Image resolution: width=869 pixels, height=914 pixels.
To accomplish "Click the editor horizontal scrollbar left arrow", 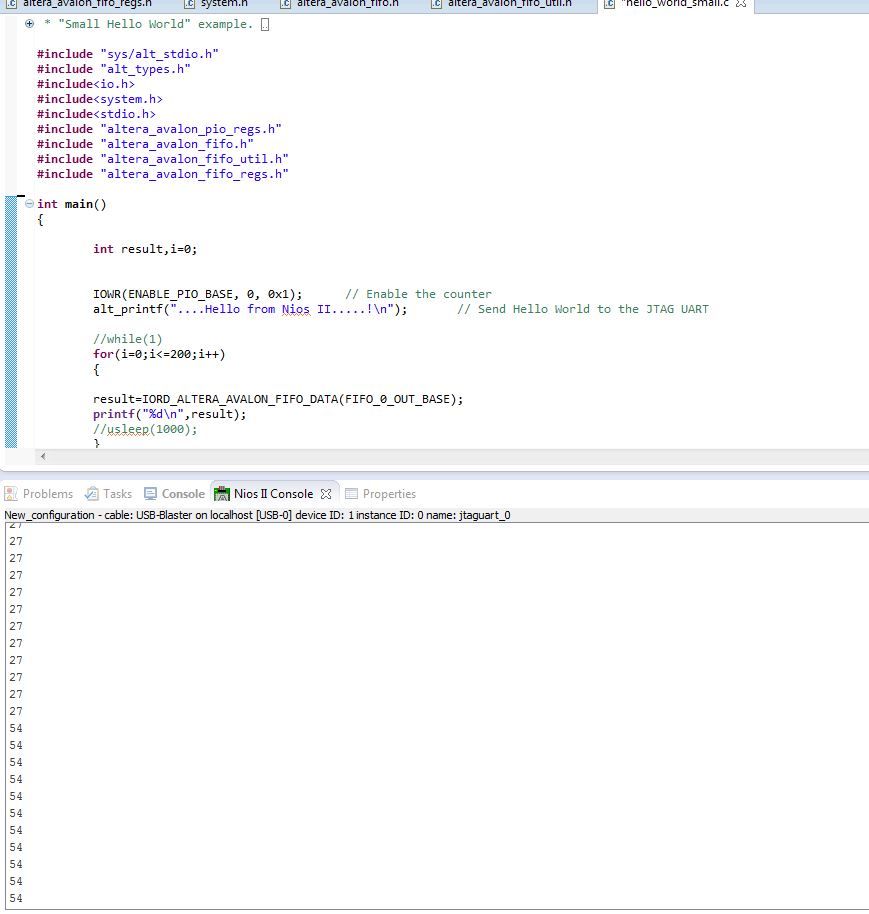I will [x=42, y=456].
